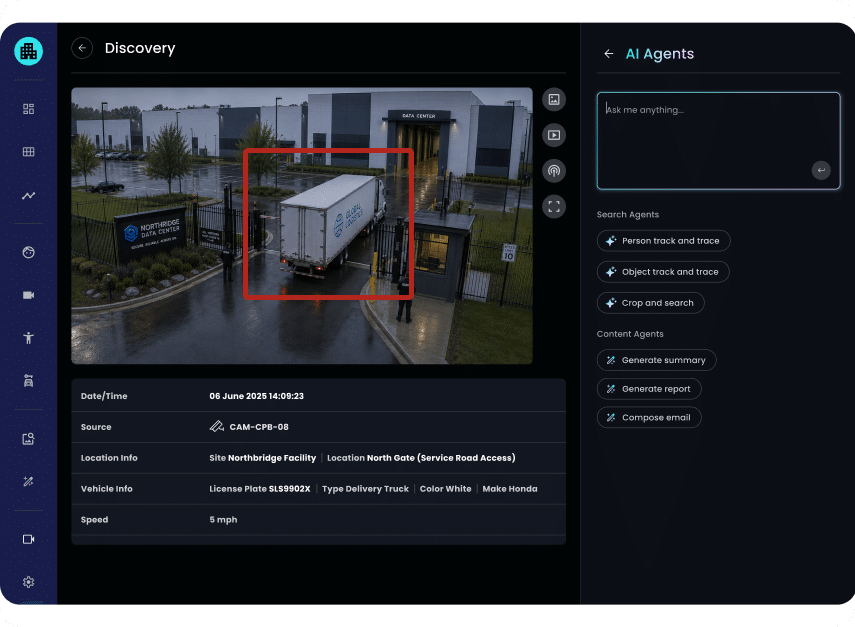
Task: Click the camera icon next to CAM-CPB-08
Action: pos(216,426)
